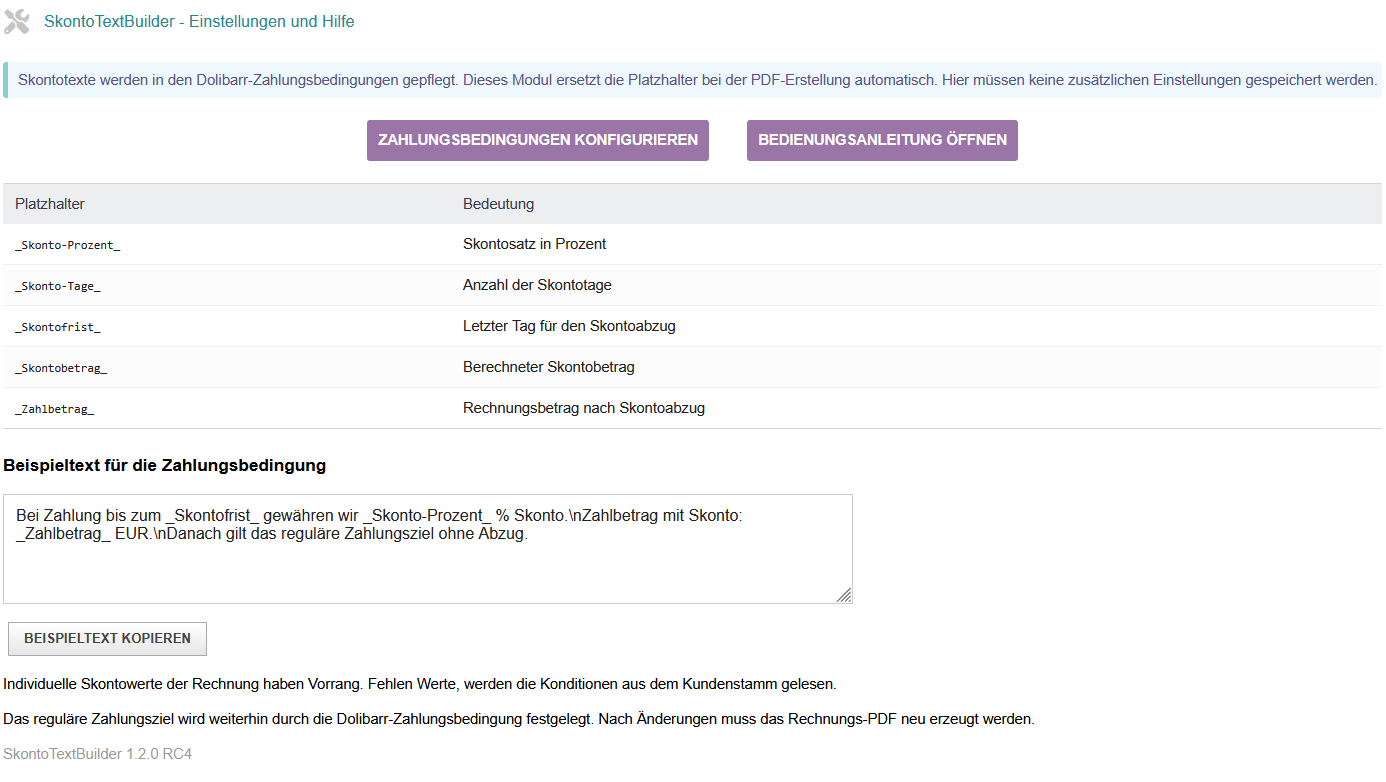Viewport: 1386px width, 782px height.
Task: Click the Bedeutung column header
Action: 499,204
